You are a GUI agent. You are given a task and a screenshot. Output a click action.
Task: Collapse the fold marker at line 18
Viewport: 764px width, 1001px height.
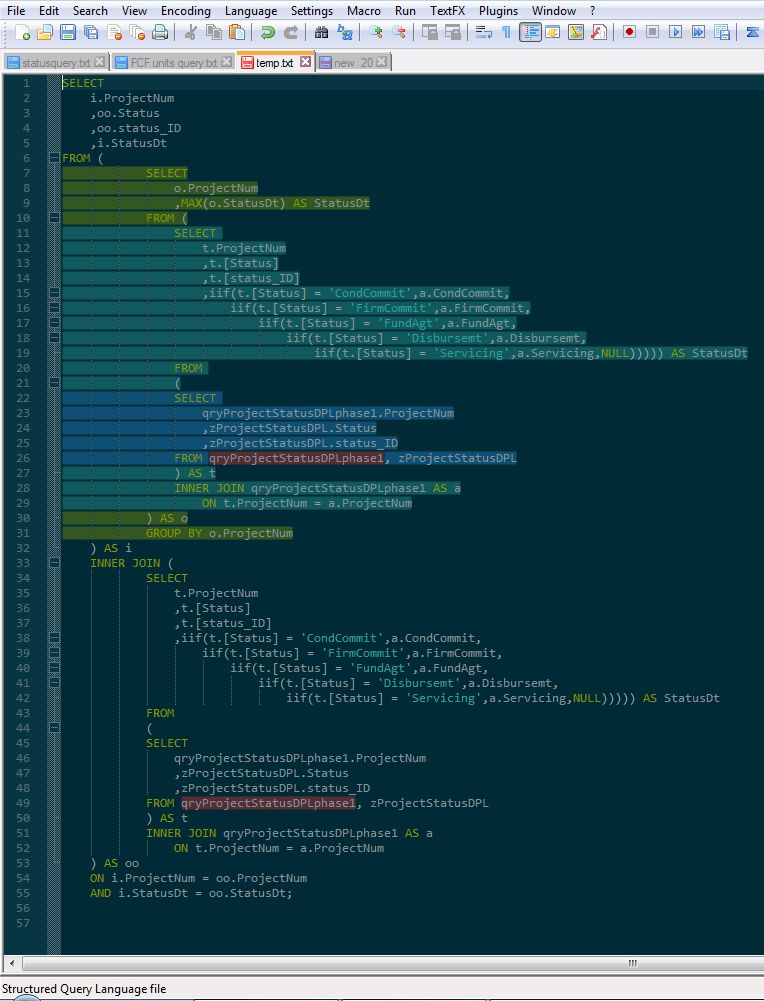point(54,338)
